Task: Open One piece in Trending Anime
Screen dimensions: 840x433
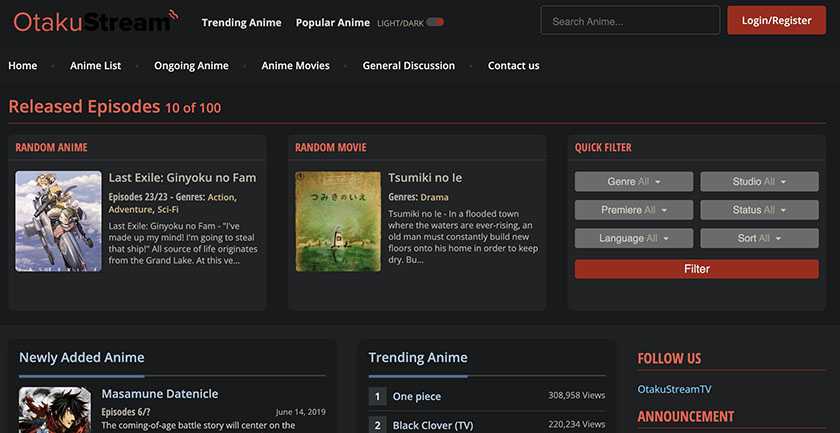Action: (x=417, y=397)
